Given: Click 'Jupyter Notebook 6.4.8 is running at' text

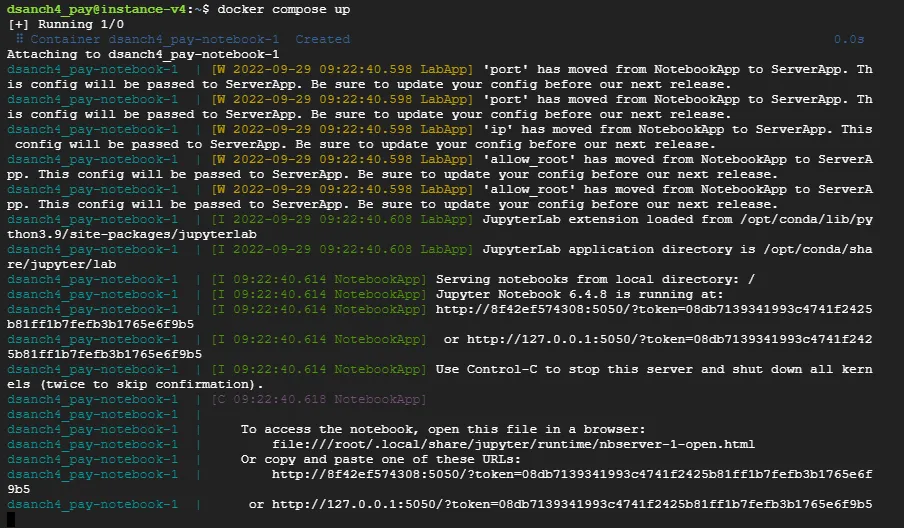Looking at the screenshot, I should [572, 294].
